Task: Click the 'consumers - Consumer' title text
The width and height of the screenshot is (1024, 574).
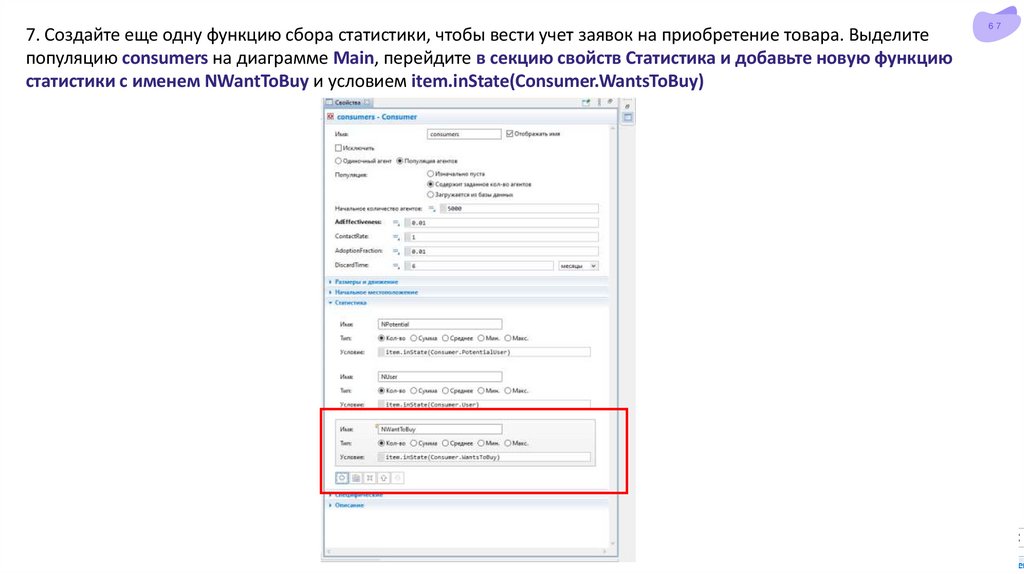Action: (x=377, y=117)
